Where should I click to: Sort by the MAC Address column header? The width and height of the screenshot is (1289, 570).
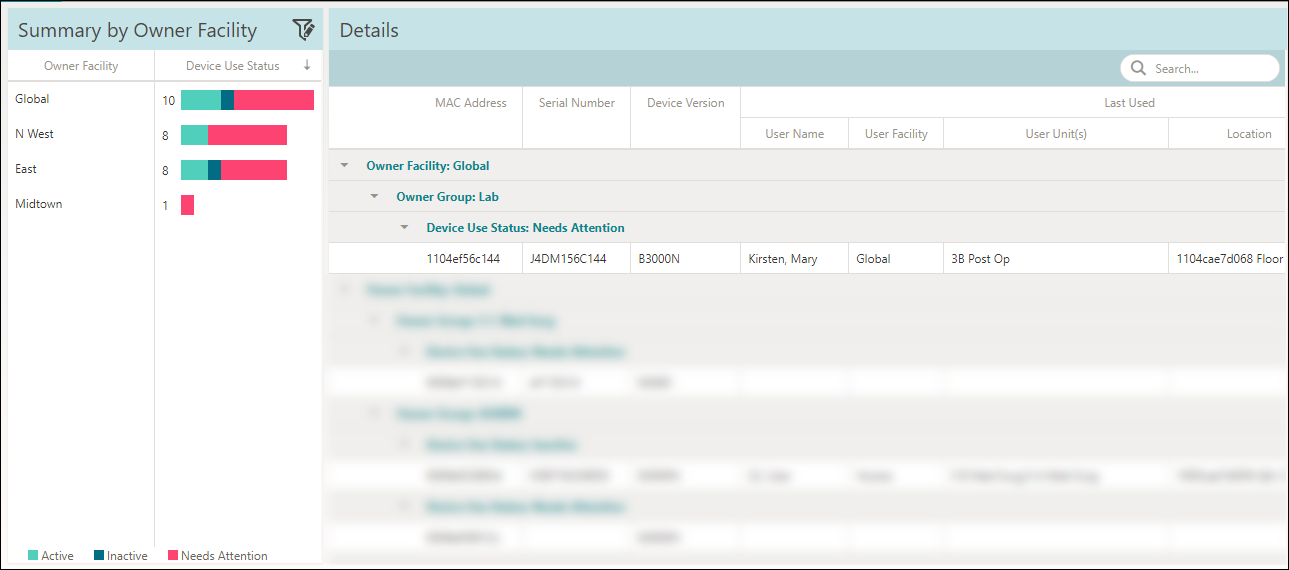pyautogui.click(x=470, y=103)
